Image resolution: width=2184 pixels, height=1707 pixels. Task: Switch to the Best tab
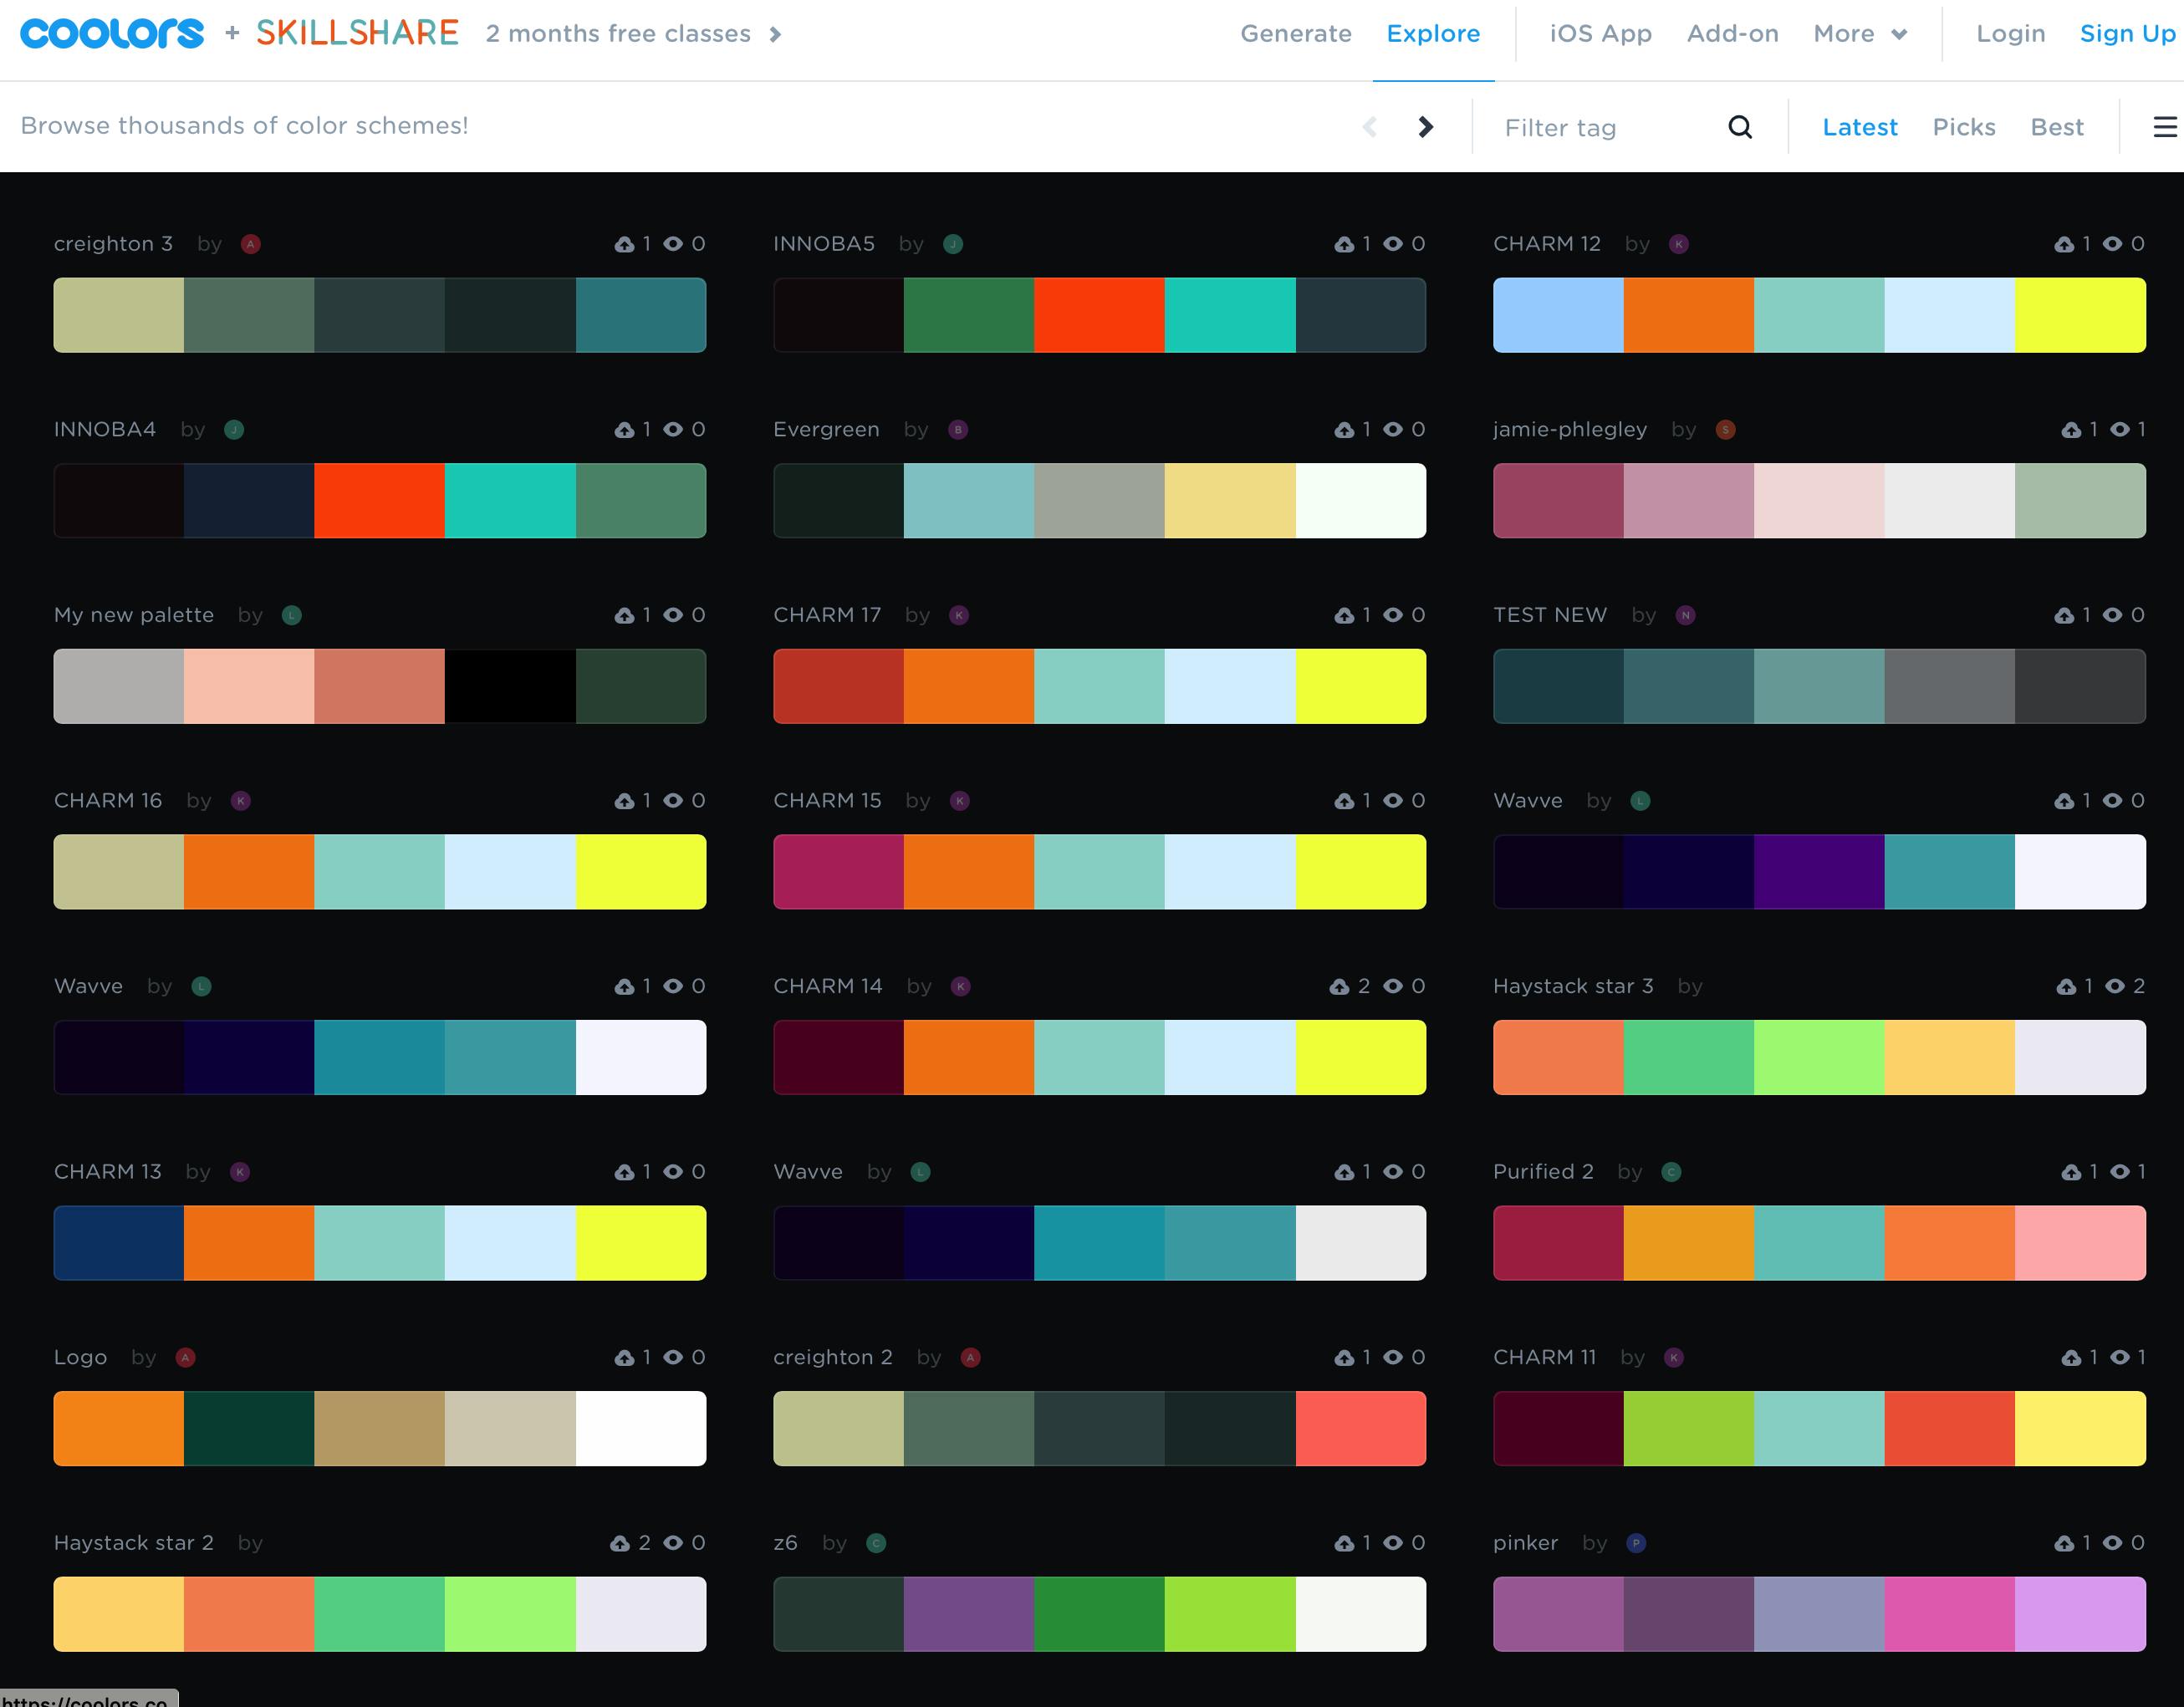2056,127
